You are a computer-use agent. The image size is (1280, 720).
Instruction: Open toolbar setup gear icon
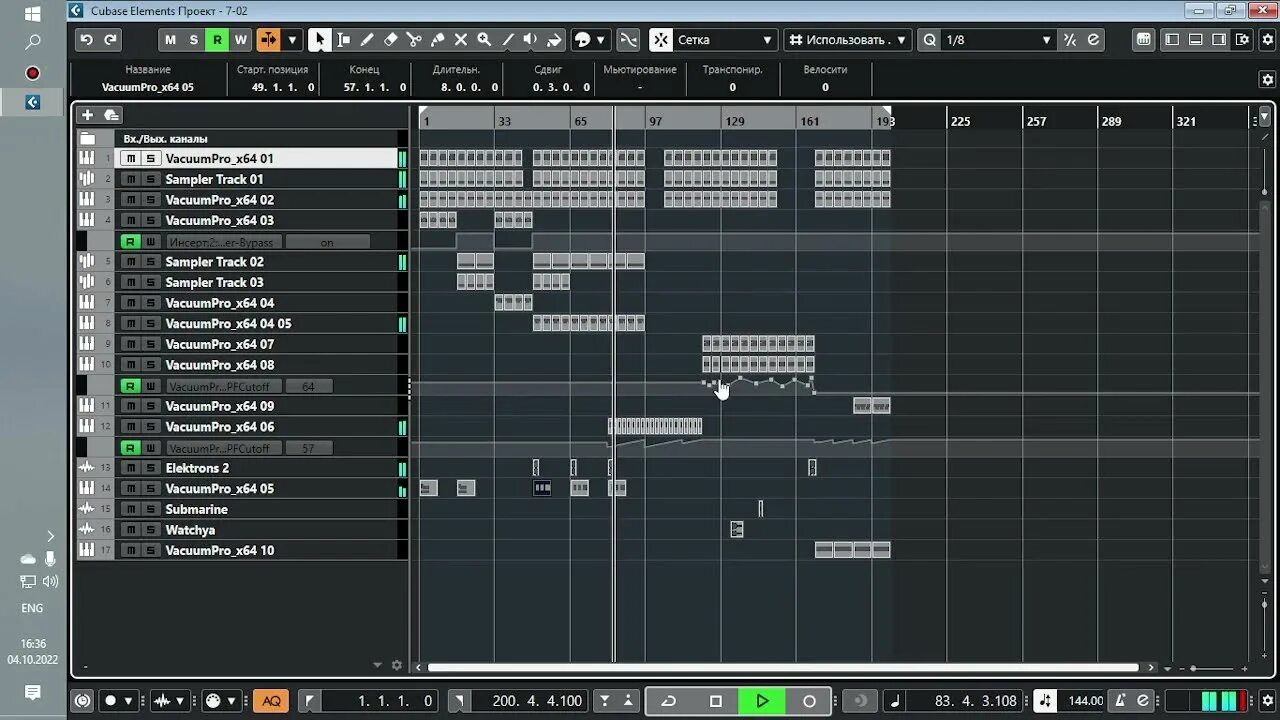click(x=1266, y=40)
